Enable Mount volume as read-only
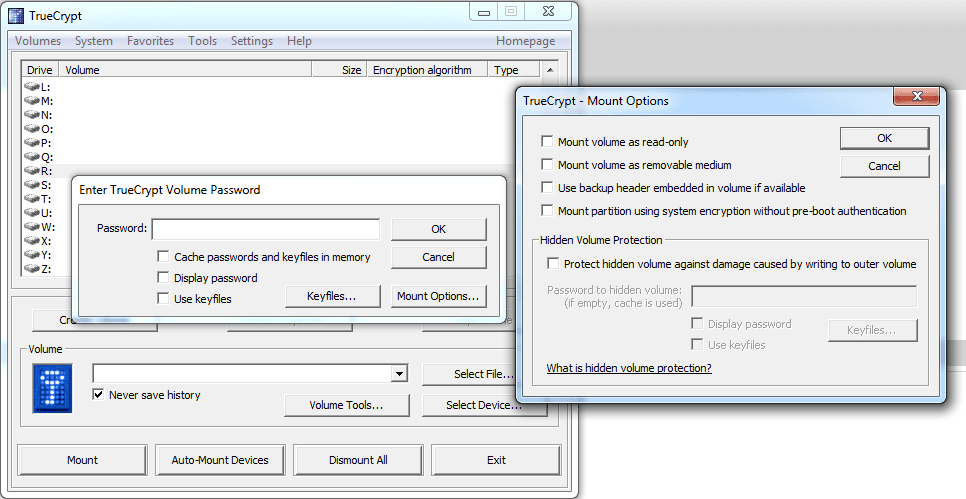The height and width of the screenshot is (499, 966). pos(547,141)
